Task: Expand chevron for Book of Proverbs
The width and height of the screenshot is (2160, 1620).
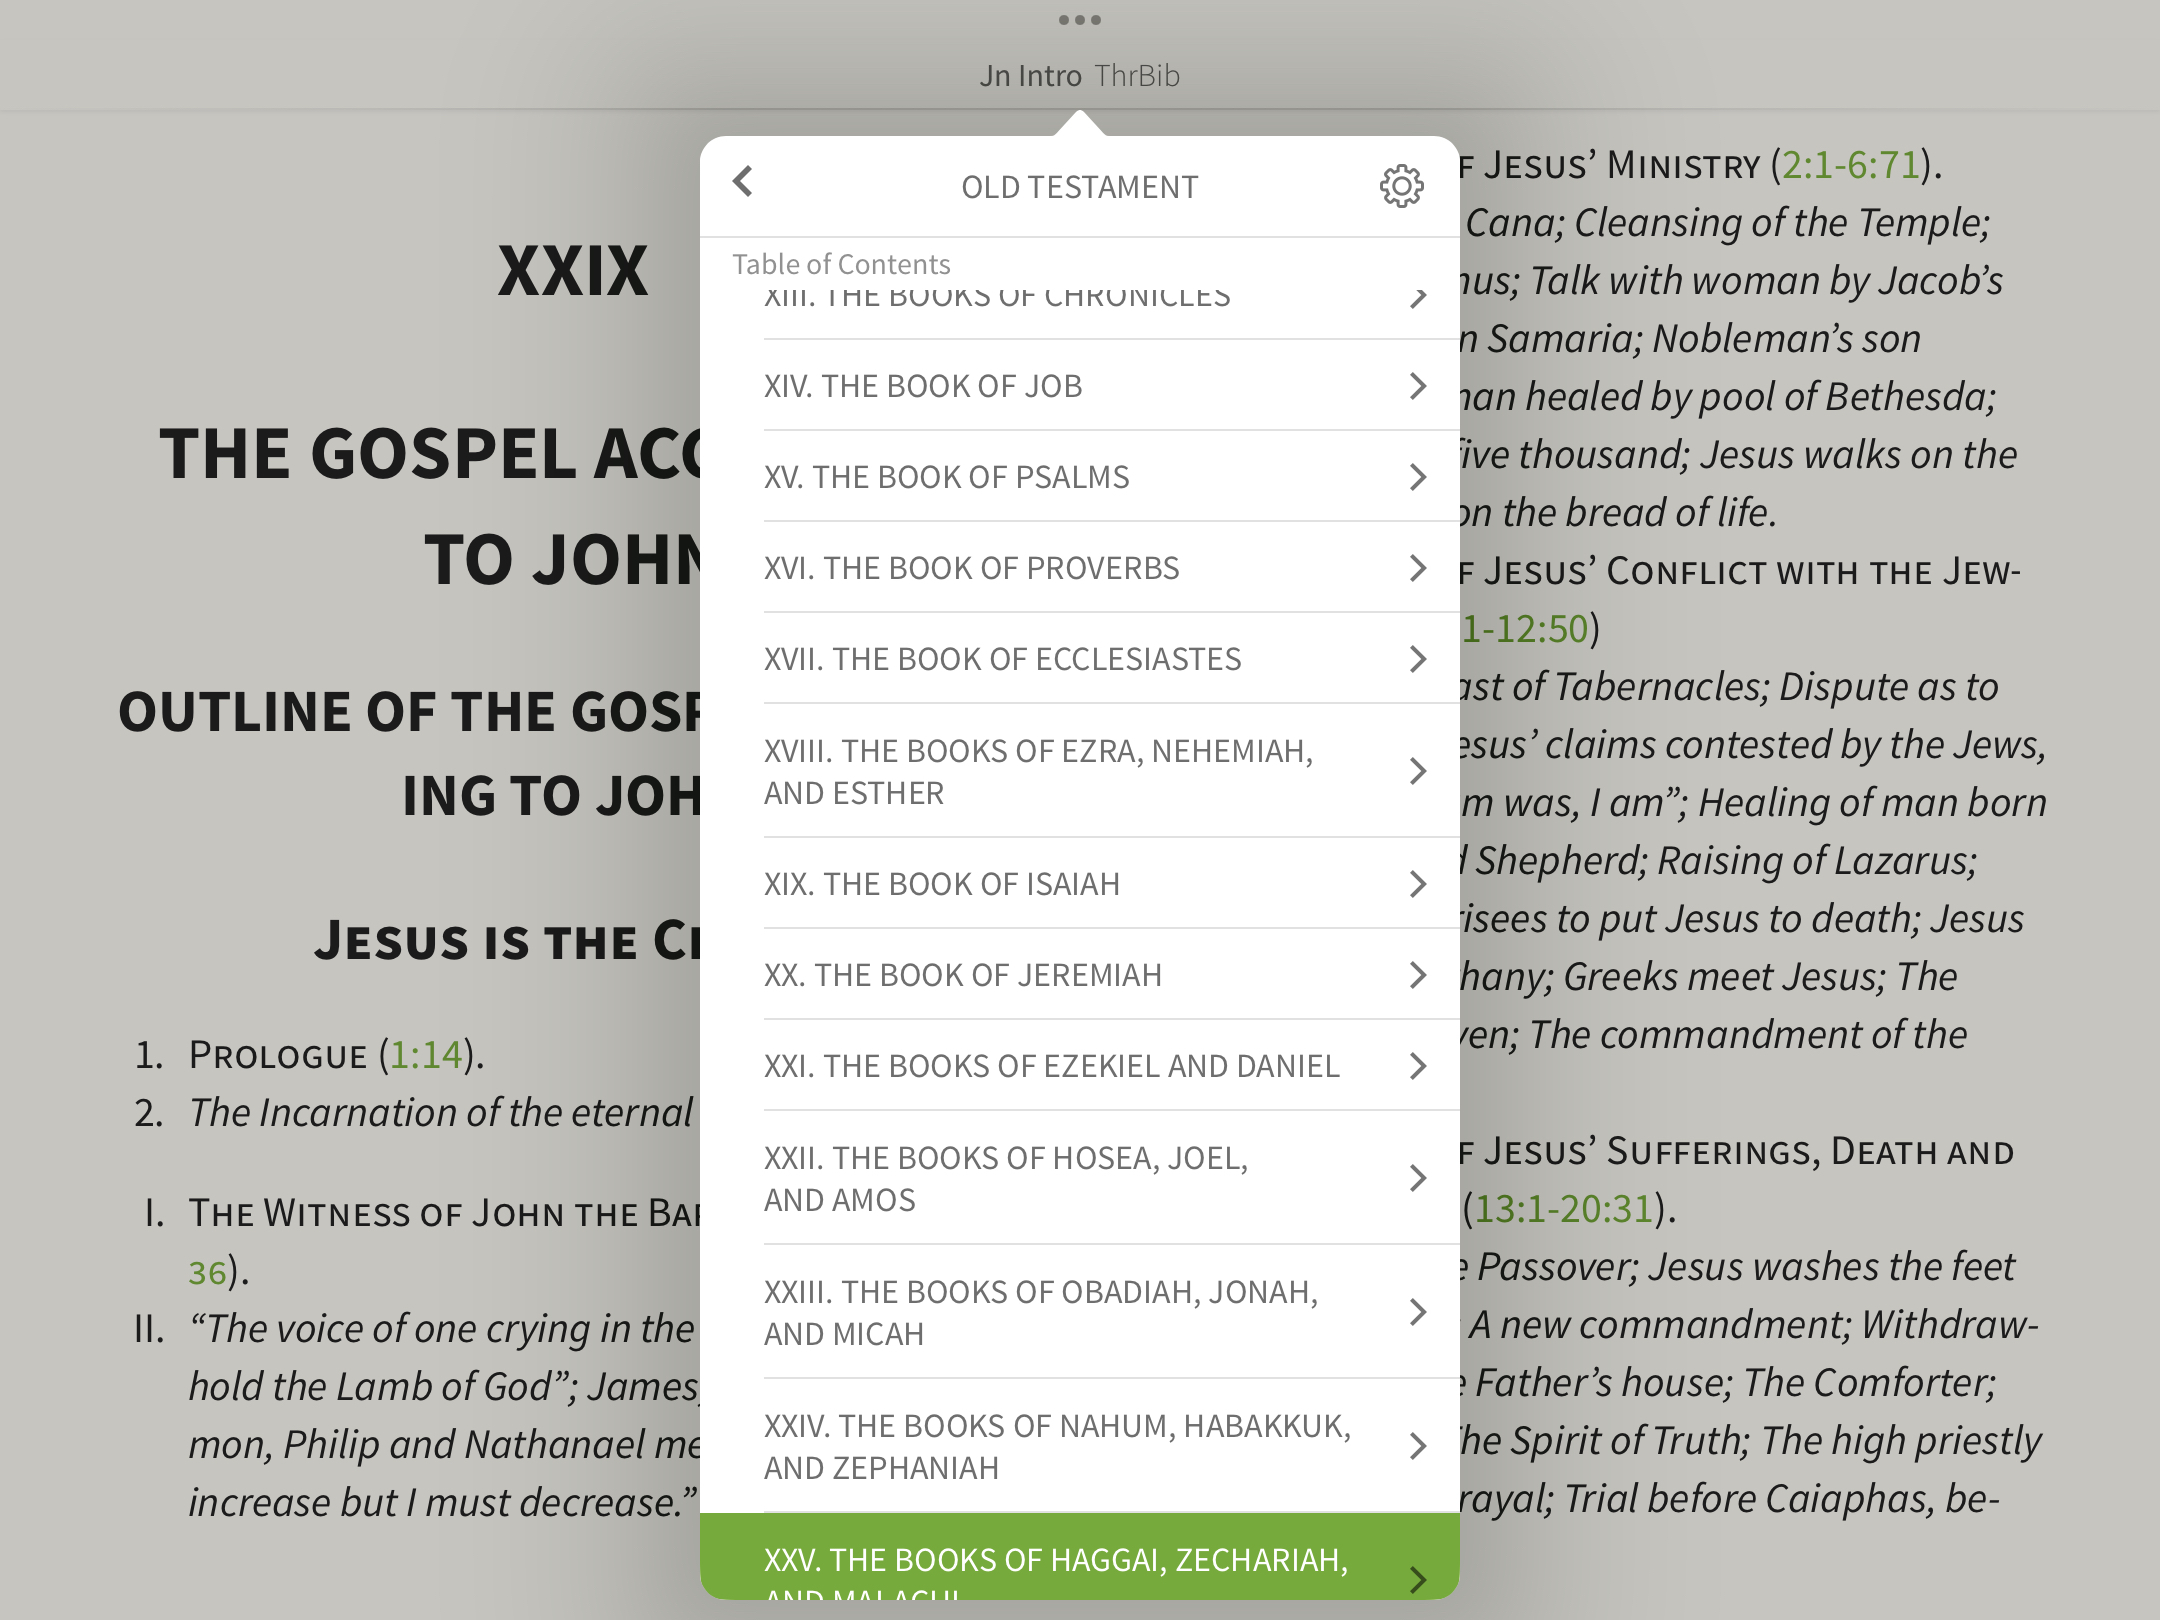Action: tap(1417, 568)
